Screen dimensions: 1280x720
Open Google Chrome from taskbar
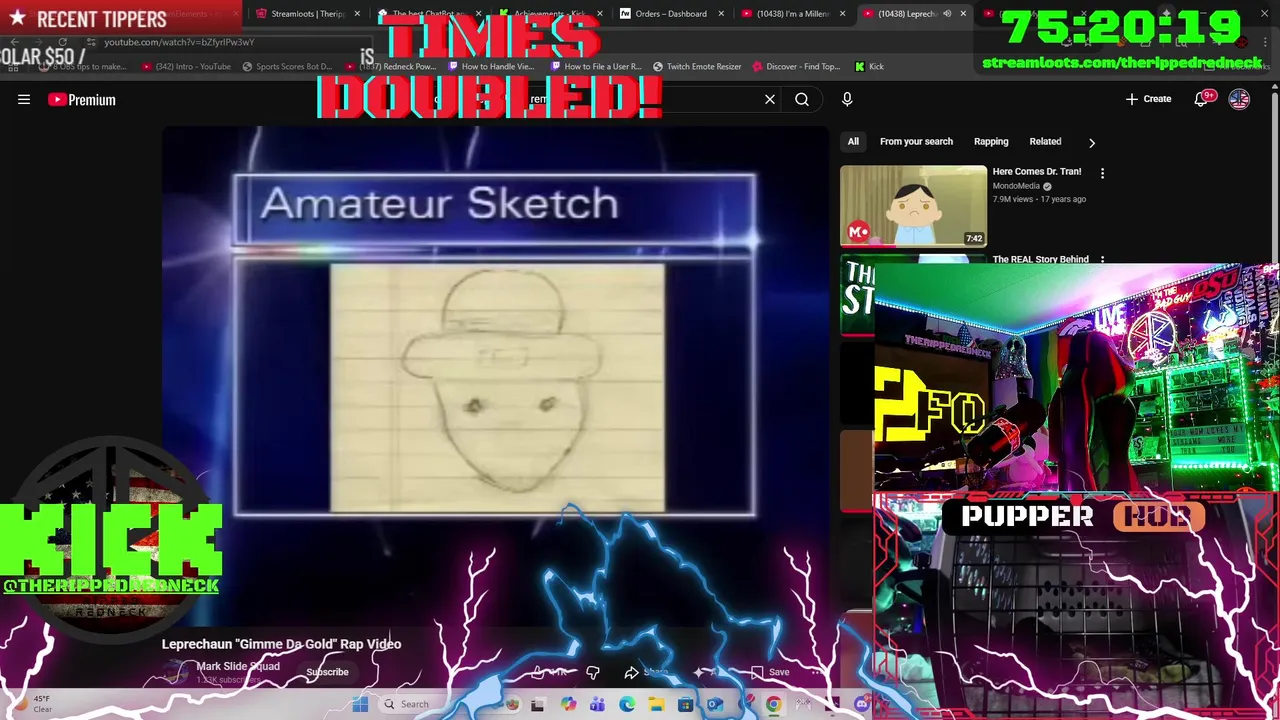tap(773, 704)
